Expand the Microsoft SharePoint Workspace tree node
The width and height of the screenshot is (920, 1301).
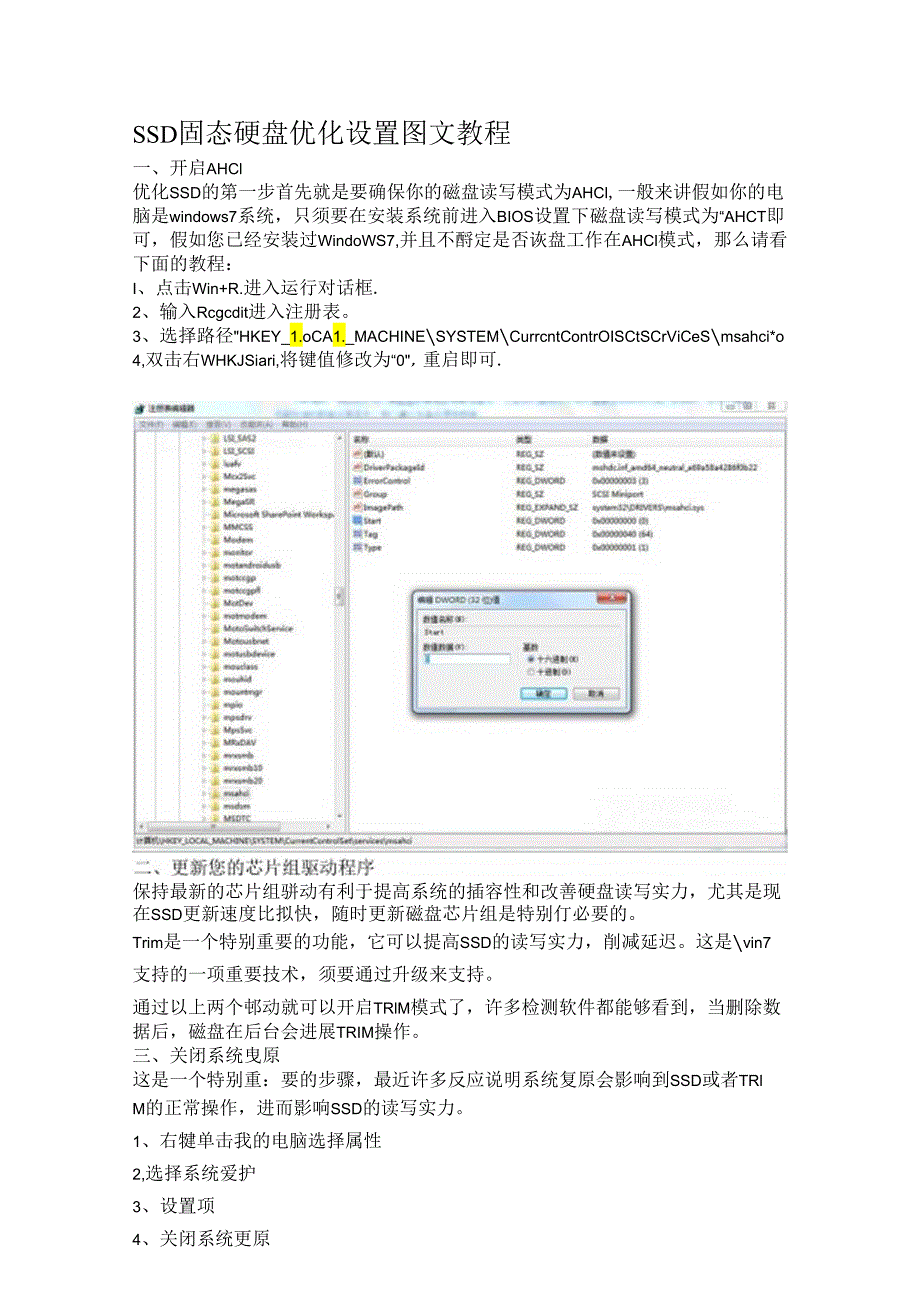pyautogui.click(x=206, y=514)
